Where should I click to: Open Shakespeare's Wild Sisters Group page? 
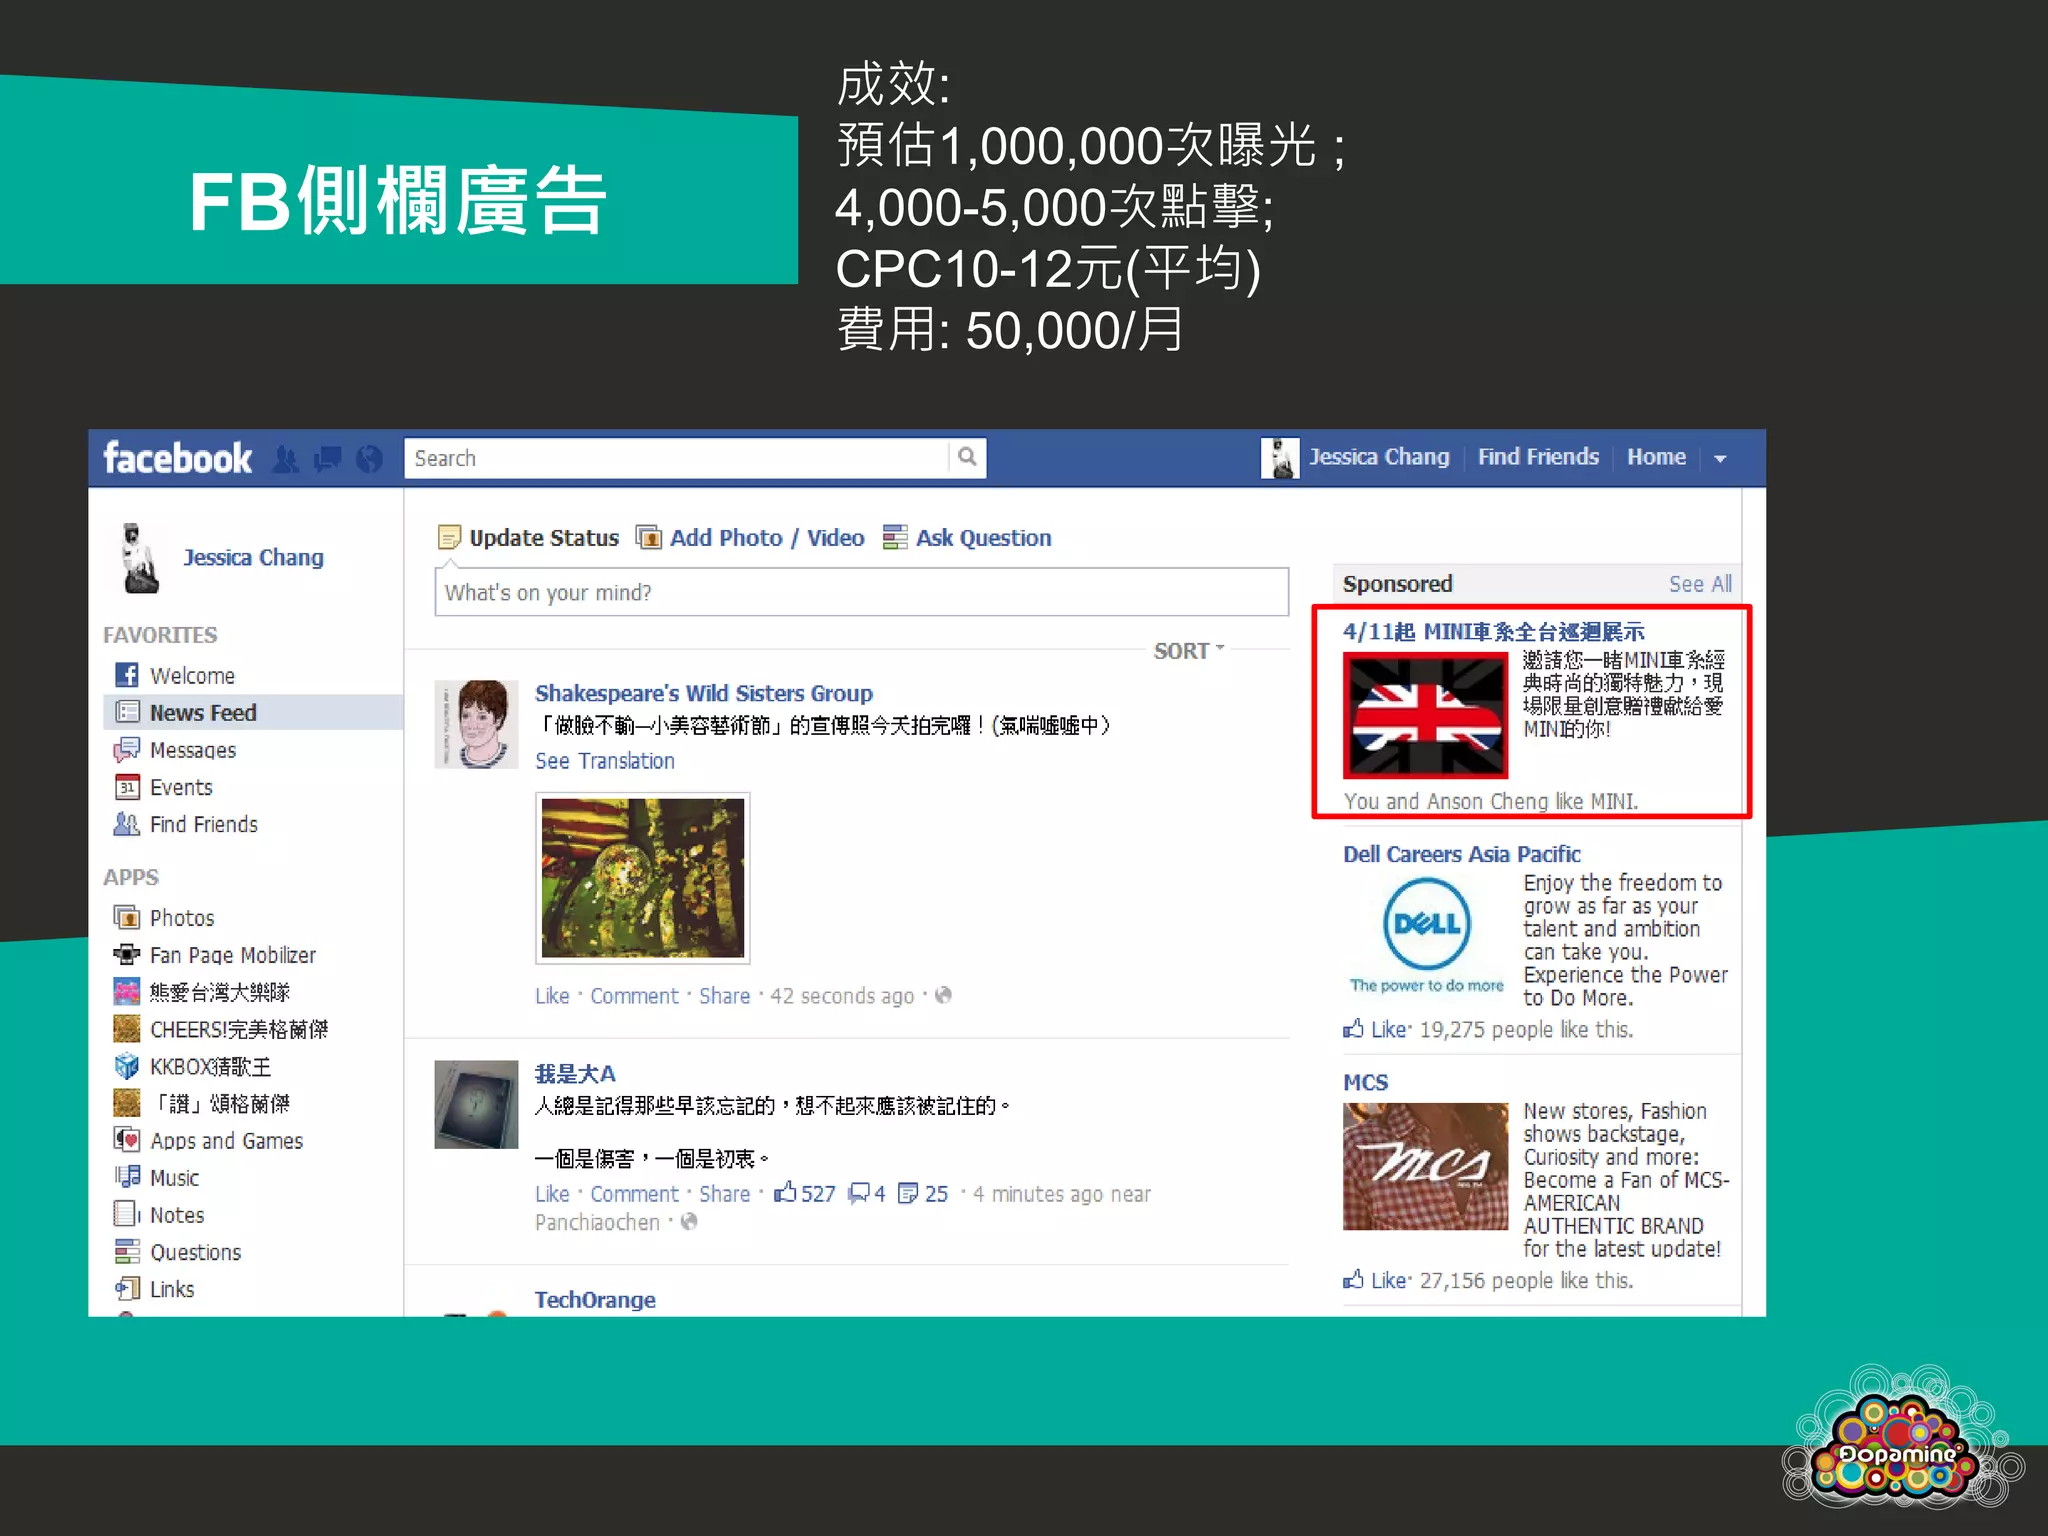pyautogui.click(x=703, y=693)
